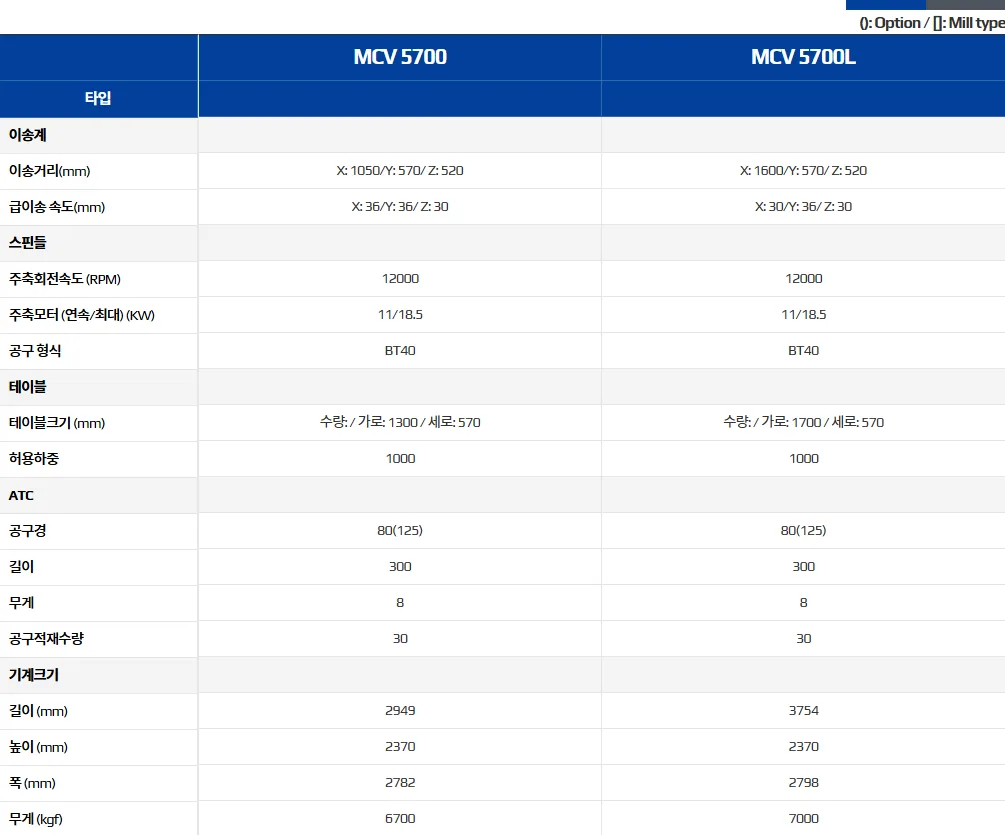Click 12000 RPM in the MCV 5700 column
This screenshot has width=1005, height=835.
point(400,279)
